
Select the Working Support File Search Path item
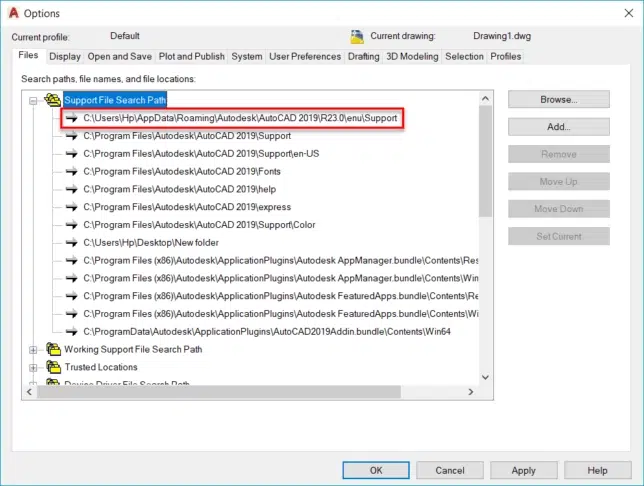(133, 349)
